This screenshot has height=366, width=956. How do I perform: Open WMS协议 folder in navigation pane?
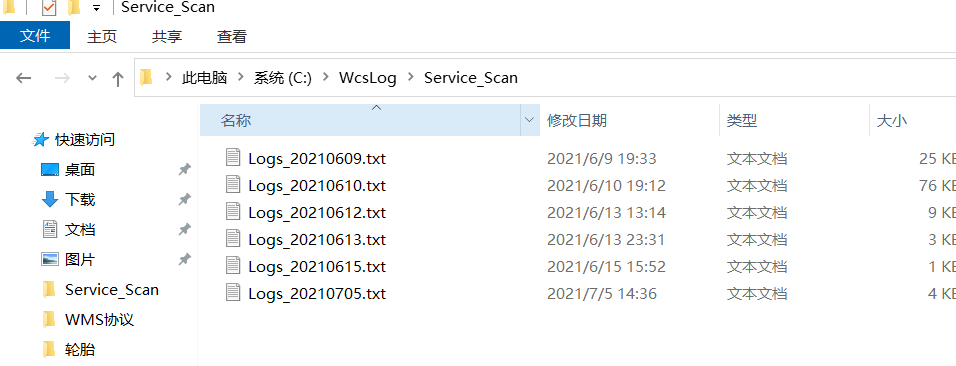pos(99,320)
